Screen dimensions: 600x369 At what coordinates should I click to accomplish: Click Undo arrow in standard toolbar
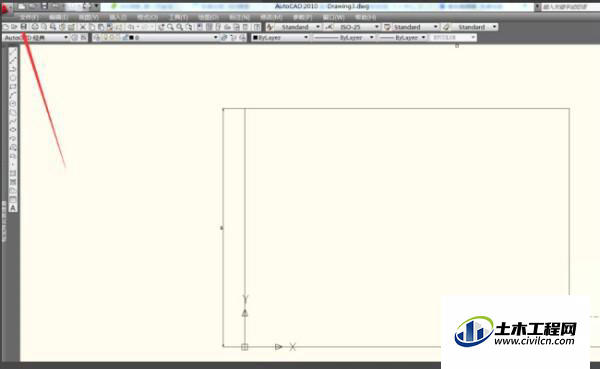pos(131,27)
